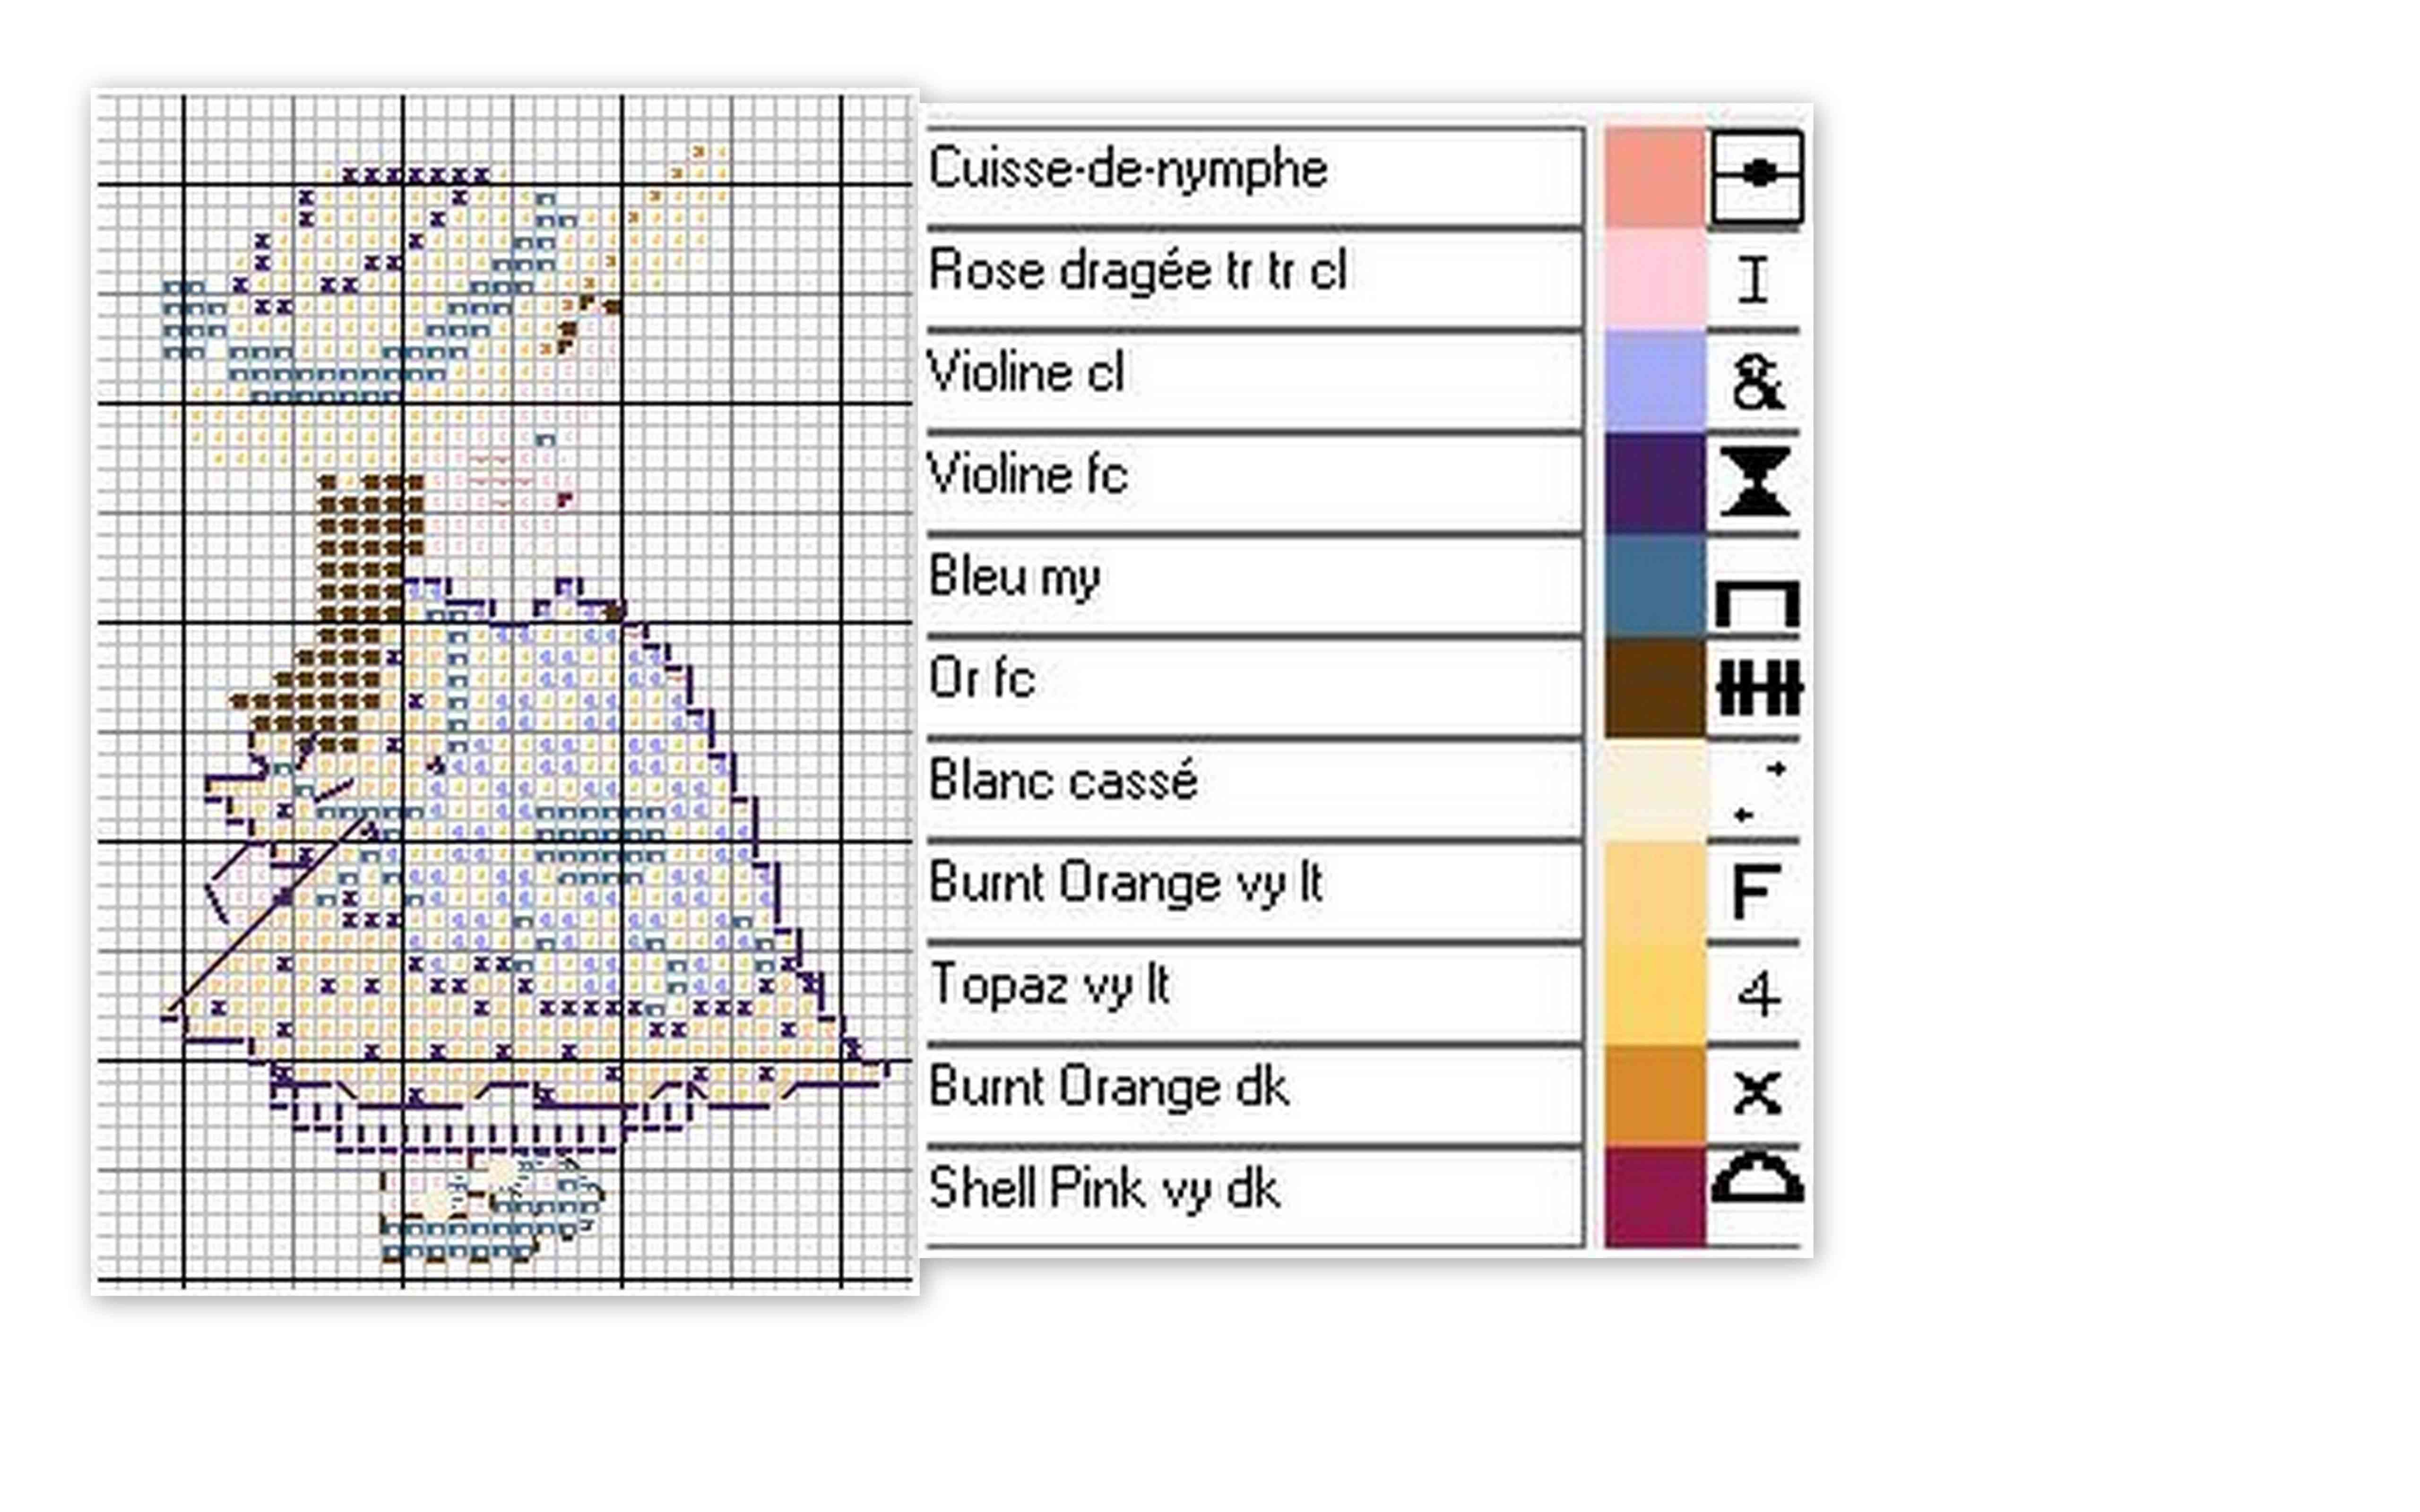Select the I symbol for Rose dragée
Image resolution: width=2420 pixels, height=1512 pixels.
[1753, 279]
